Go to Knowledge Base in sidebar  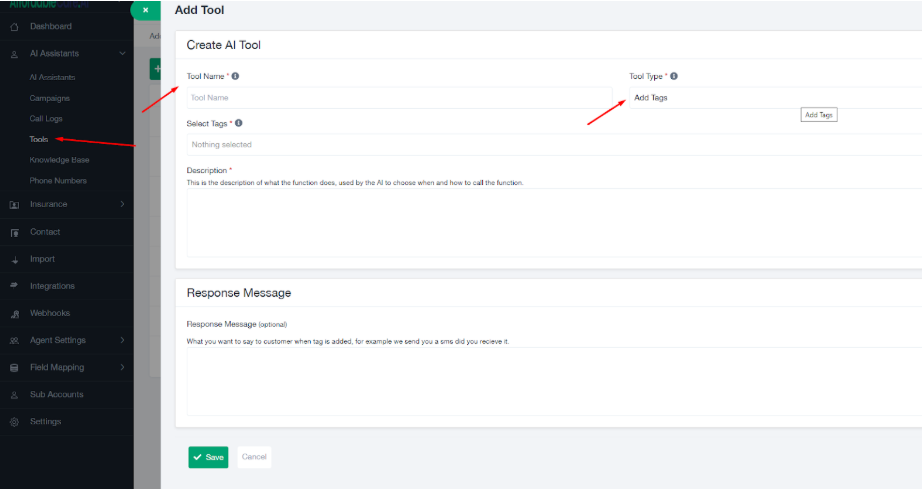pos(59,160)
